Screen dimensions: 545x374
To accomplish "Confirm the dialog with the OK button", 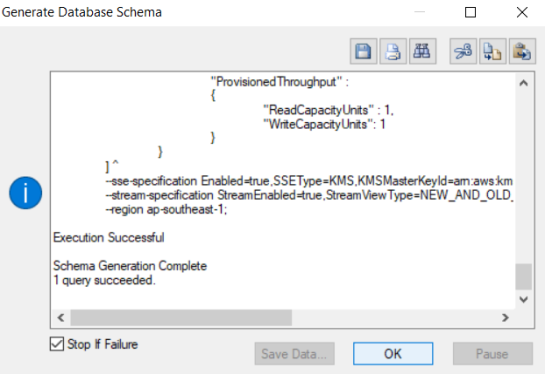I will pyautogui.click(x=393, y=354).
